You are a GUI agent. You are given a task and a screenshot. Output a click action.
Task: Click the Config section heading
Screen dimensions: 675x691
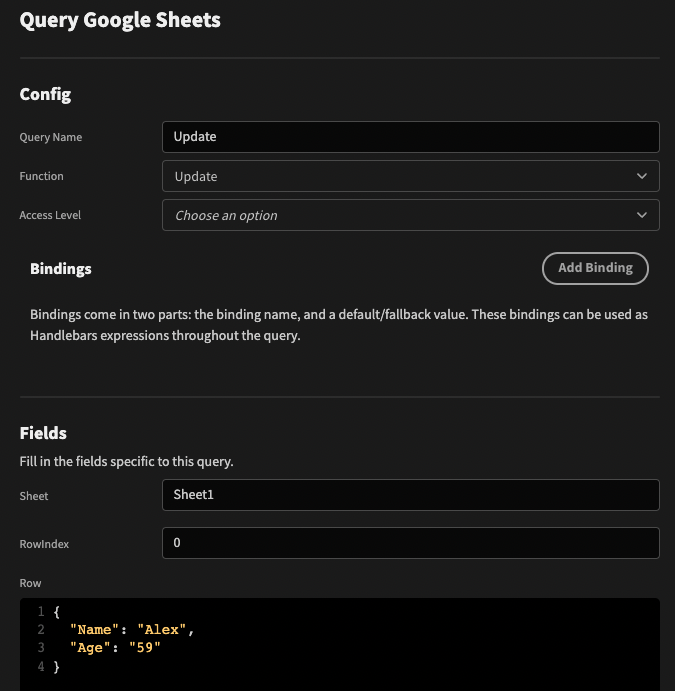point(45,94)
